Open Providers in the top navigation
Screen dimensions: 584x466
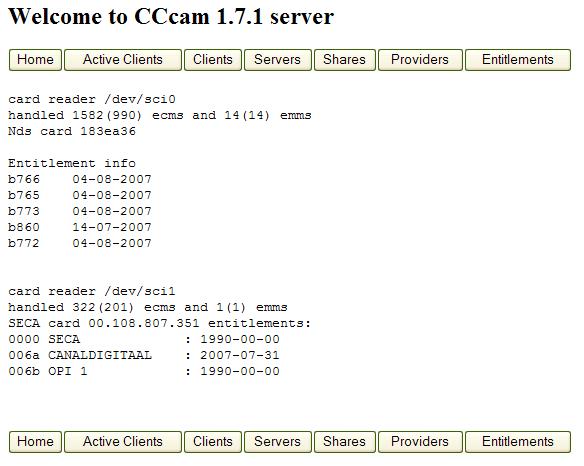coord(420,60)
